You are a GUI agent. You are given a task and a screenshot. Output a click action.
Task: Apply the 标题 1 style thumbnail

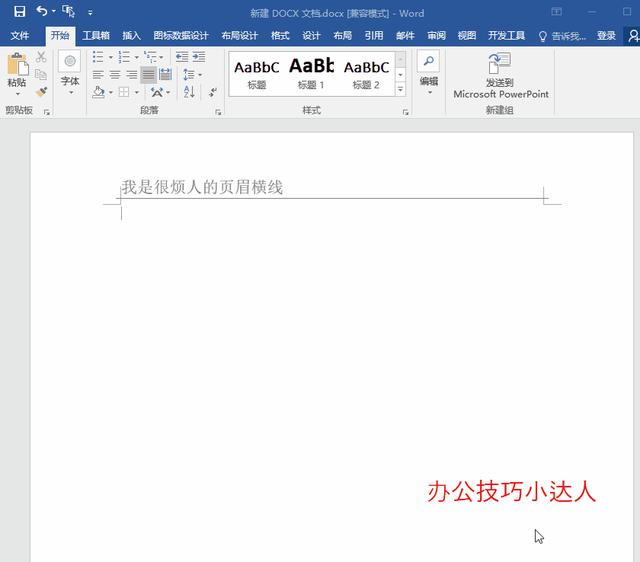[311, 75]
